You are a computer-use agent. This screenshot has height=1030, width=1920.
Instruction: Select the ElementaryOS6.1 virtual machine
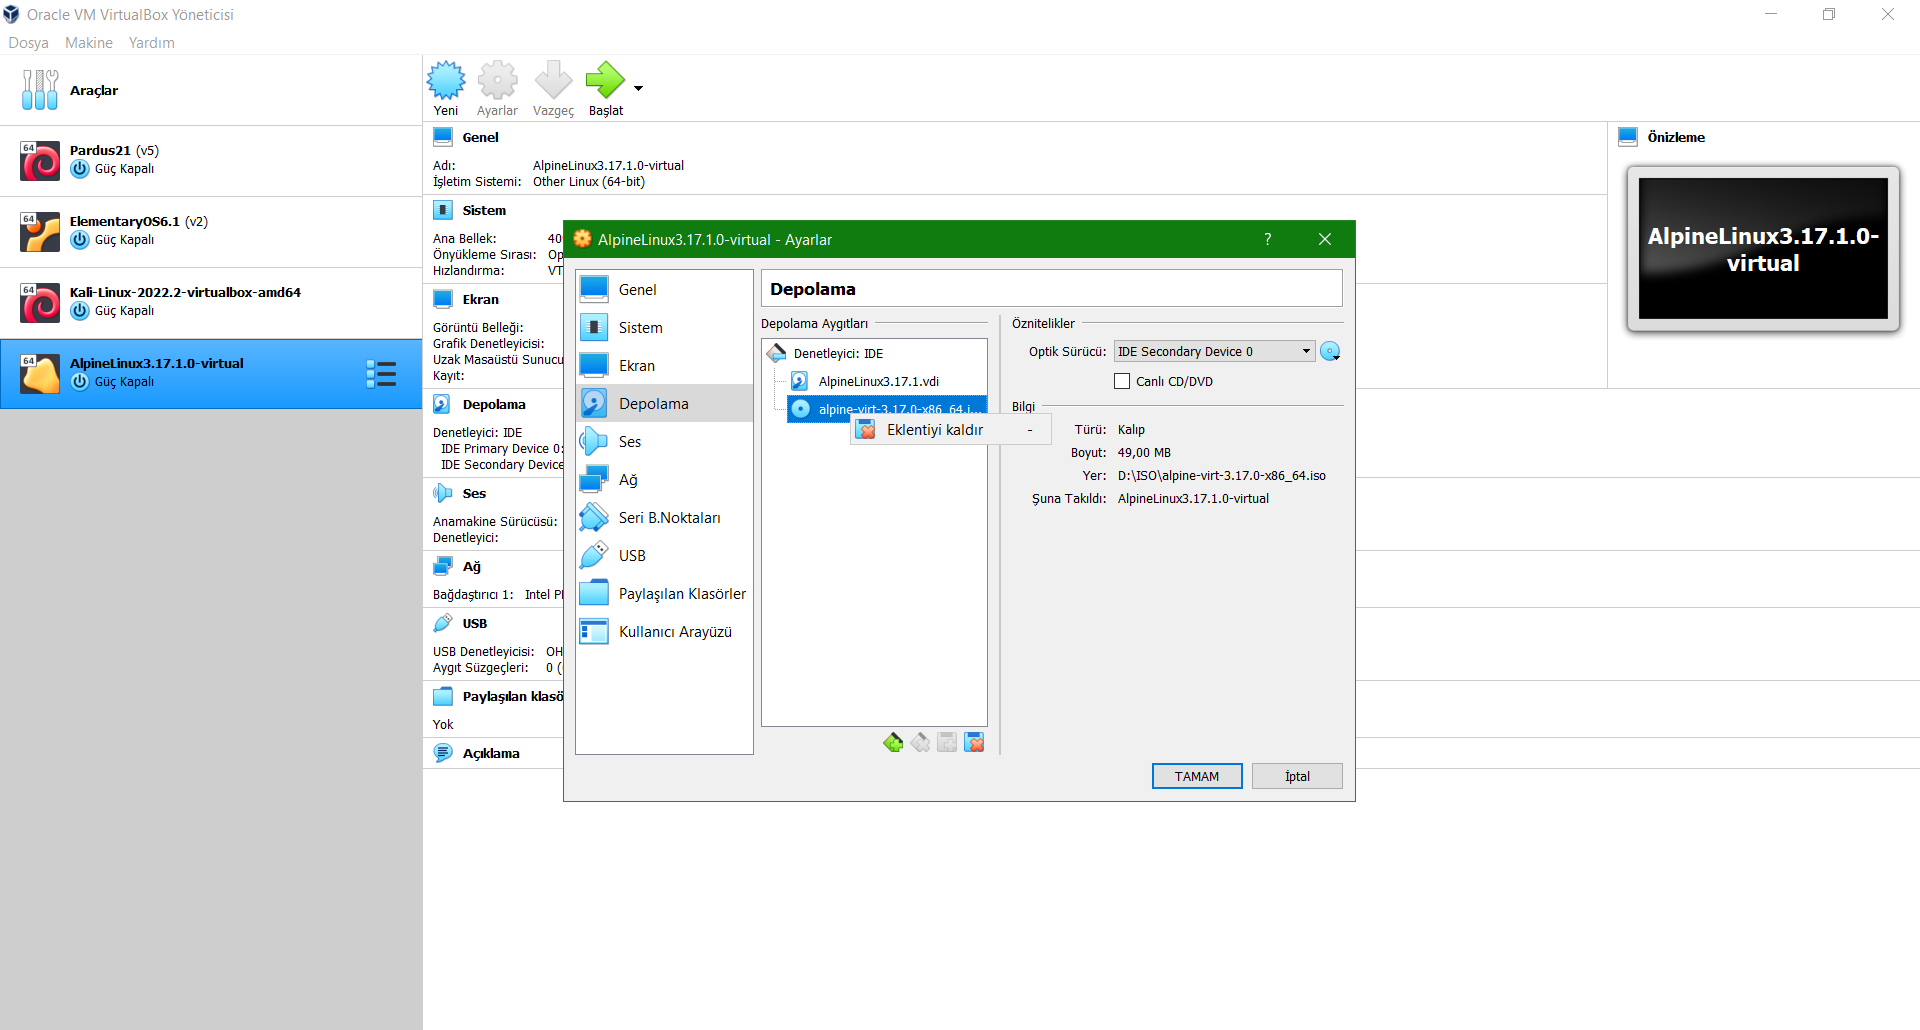click(x=211, y=231)
